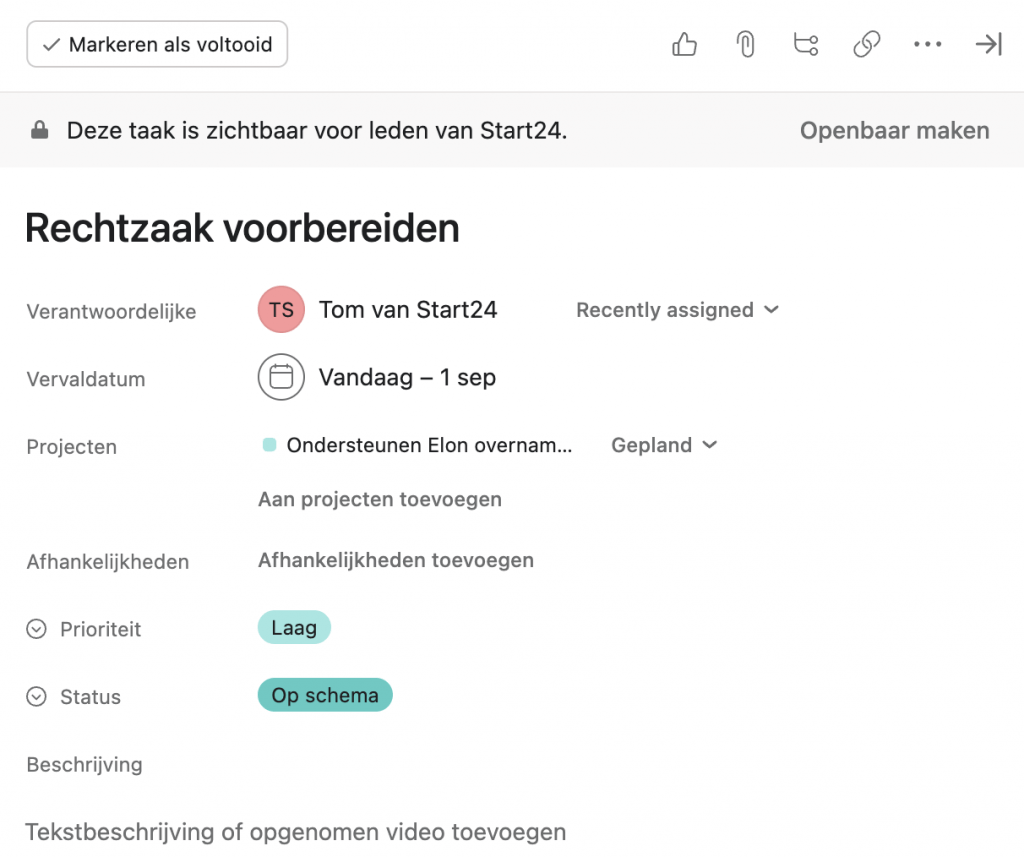The height and width of the screenshot is (857, 1024).
Task: Click the description text field placeholder
Action: [x=296, y=832]
